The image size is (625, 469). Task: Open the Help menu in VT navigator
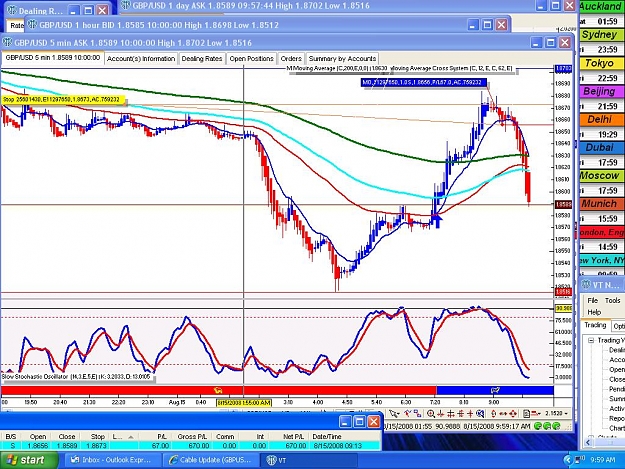click(594, 312)
